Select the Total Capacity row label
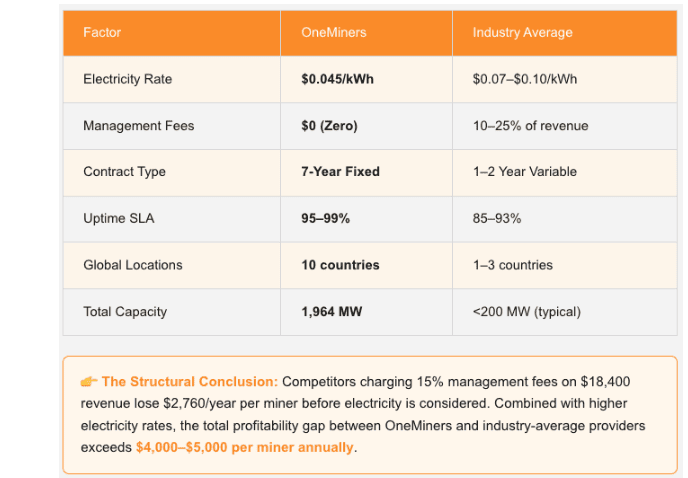688x478 pixels. [125, 312]
